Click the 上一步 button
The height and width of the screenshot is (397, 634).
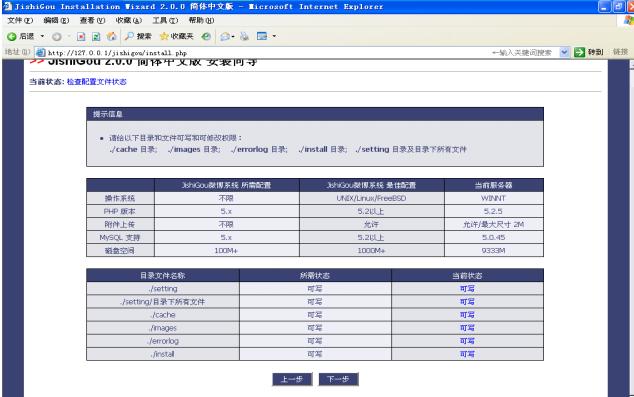coord(292,379)
